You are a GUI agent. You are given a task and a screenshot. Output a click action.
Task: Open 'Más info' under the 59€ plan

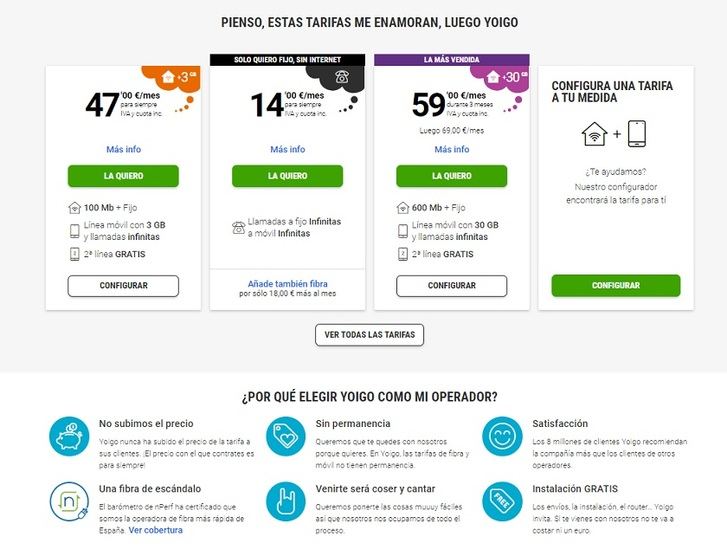451,150
